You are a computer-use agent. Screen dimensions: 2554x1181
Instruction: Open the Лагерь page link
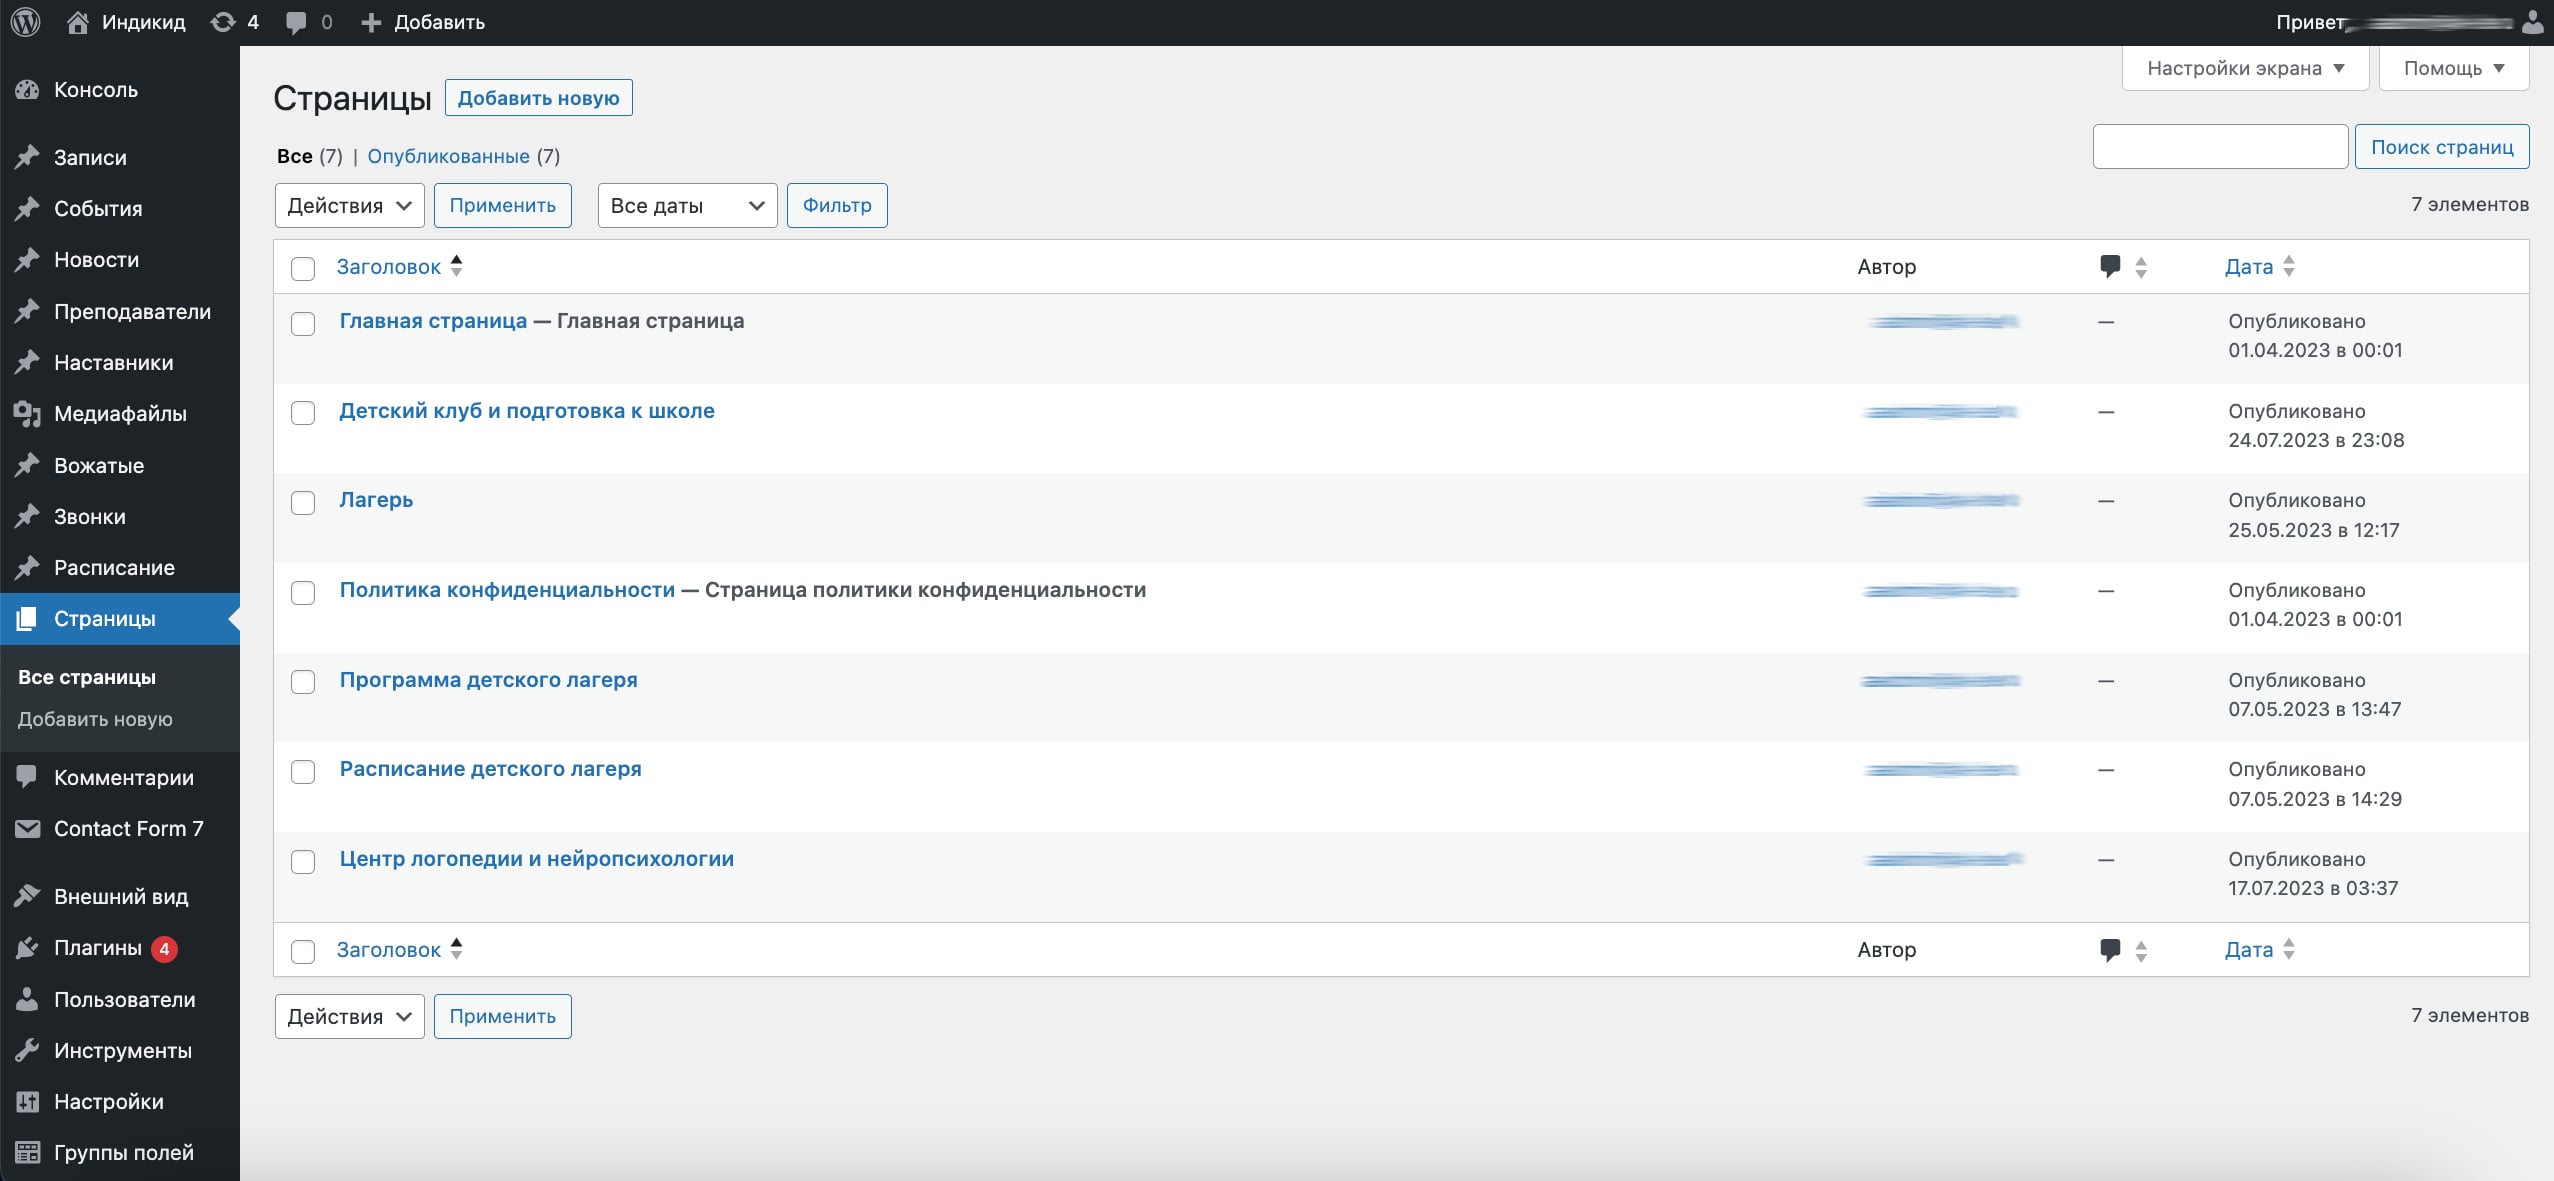(376, 500)
